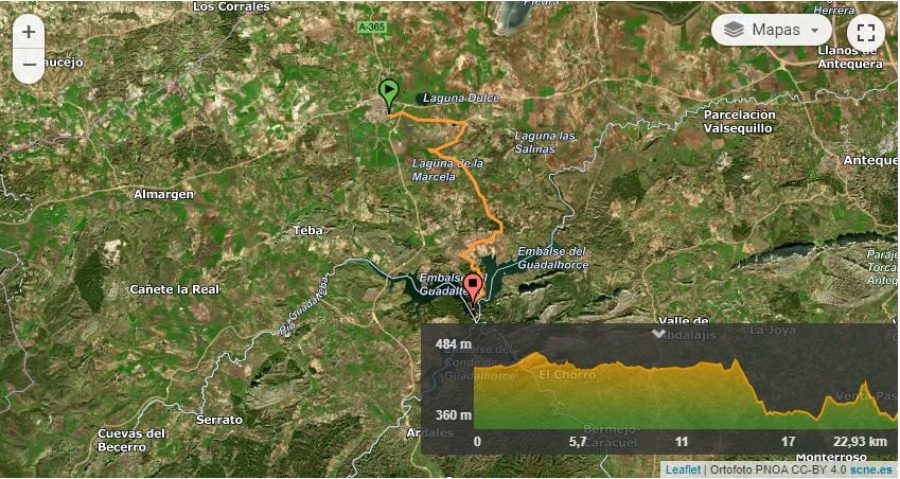Viewport: 900px width, 479px height.
Task: Click the Río Guadalteba river label
Action: (305, 305)
